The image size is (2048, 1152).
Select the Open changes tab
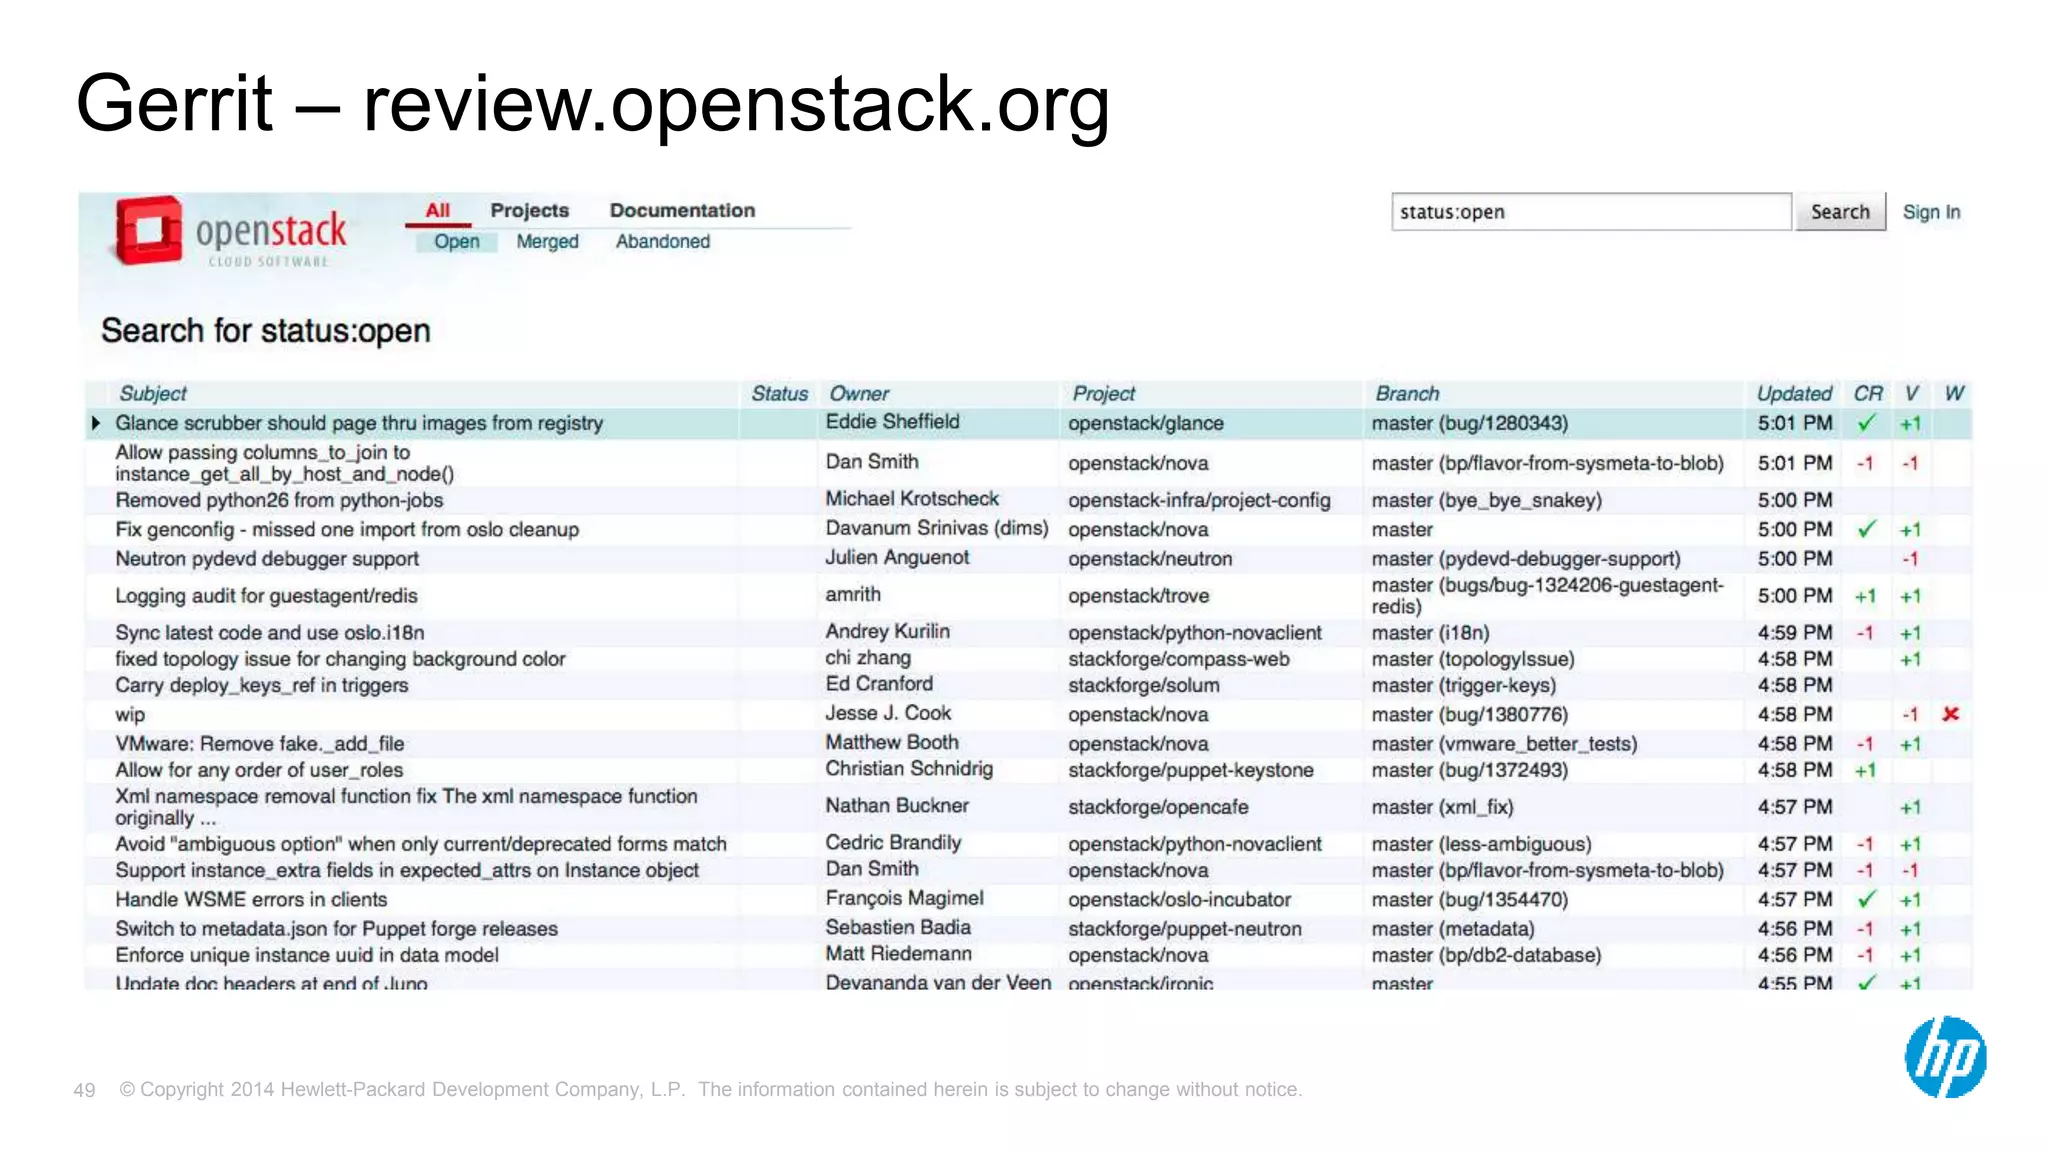456,241
